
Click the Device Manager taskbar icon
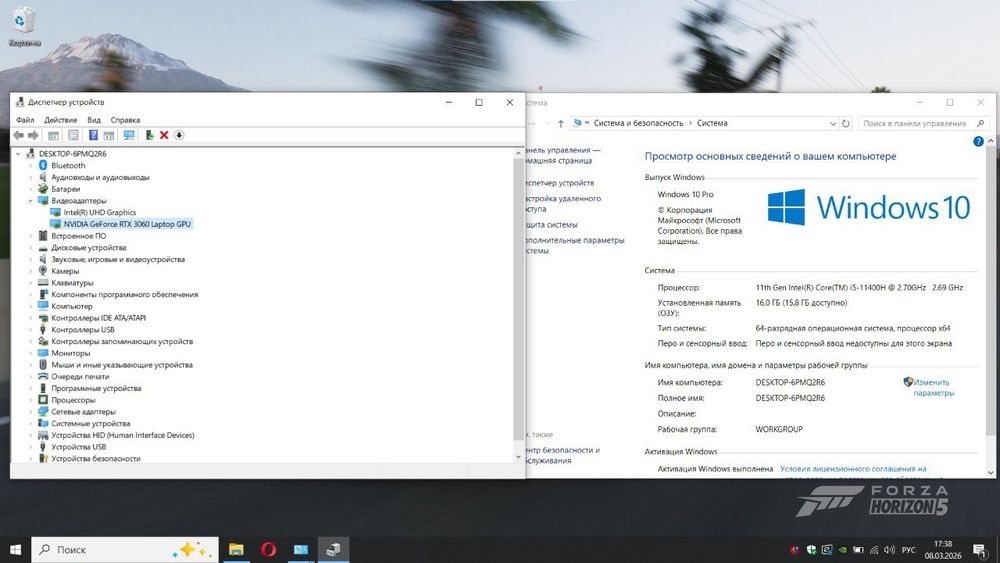coord(333,550)
